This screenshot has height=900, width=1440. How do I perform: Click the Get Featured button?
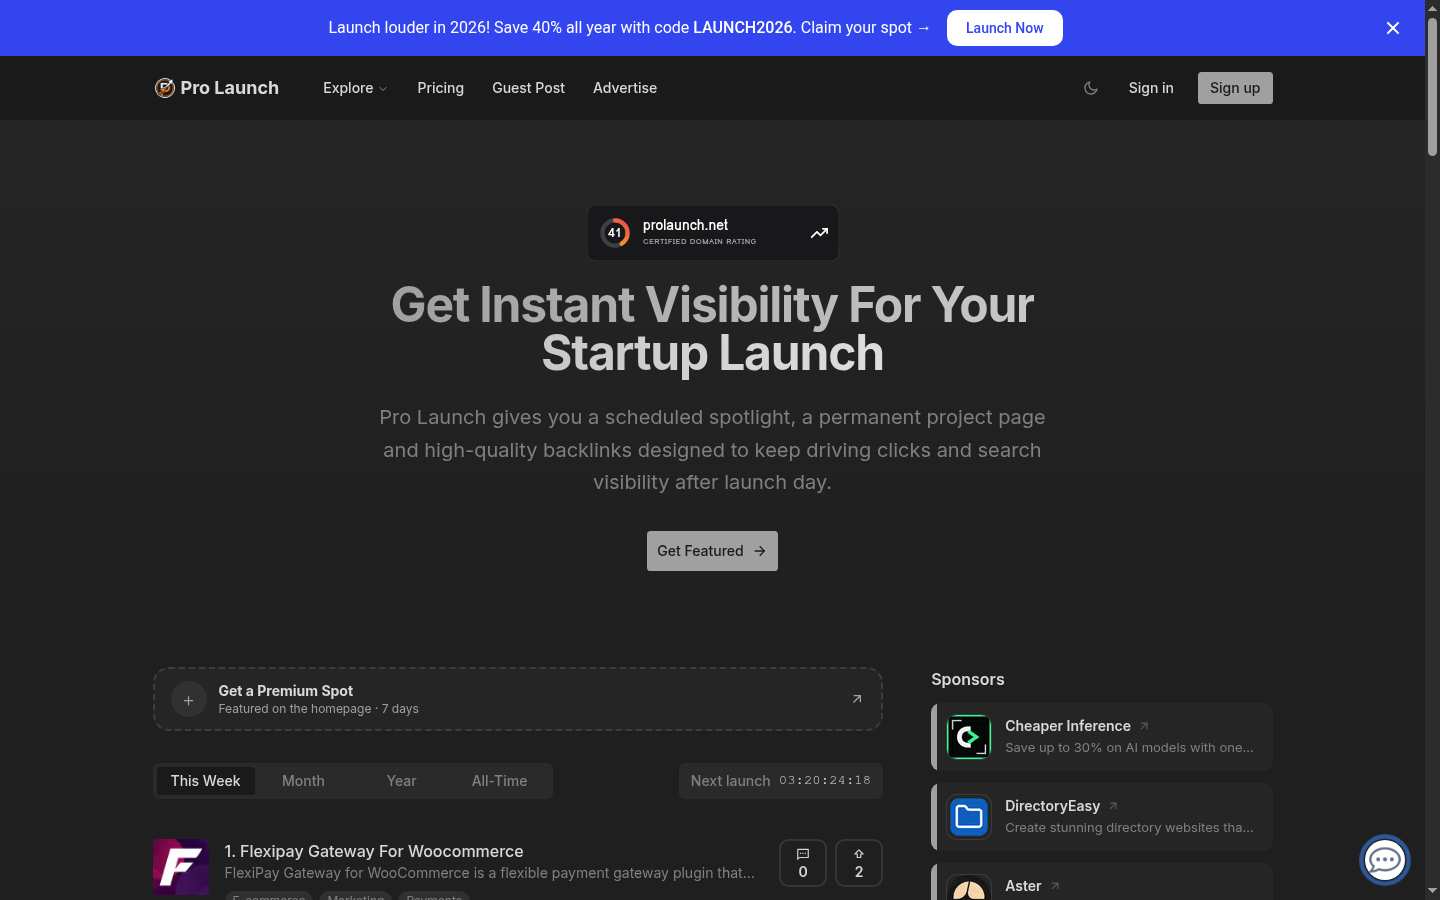tap(712, 551)
